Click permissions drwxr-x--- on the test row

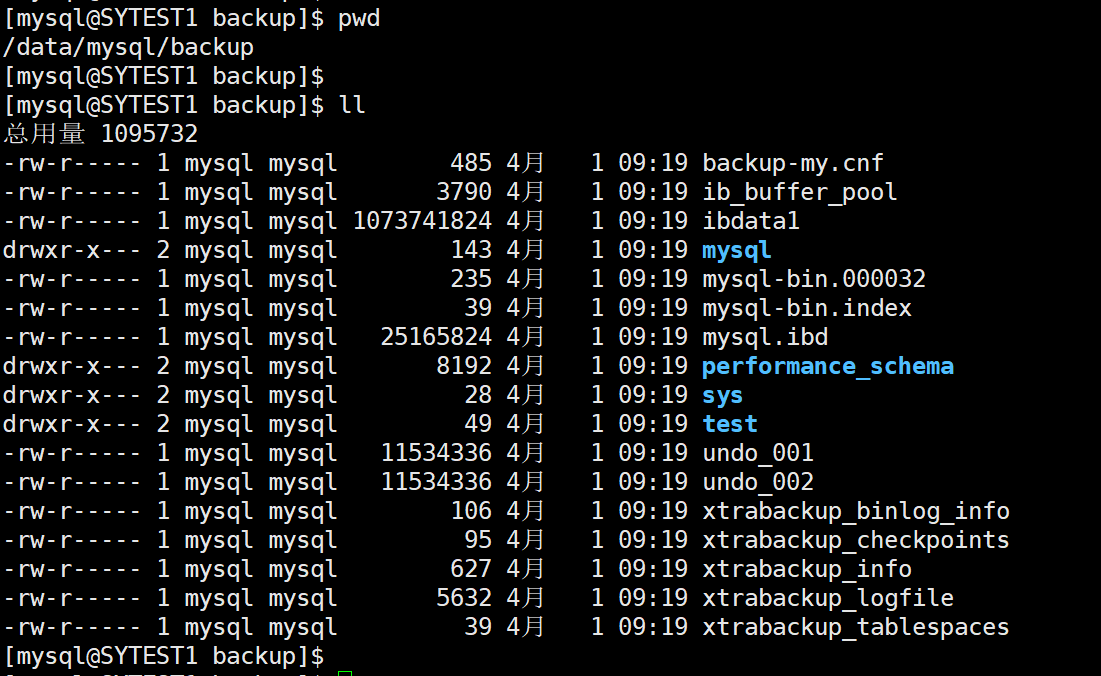click(72, 424)
